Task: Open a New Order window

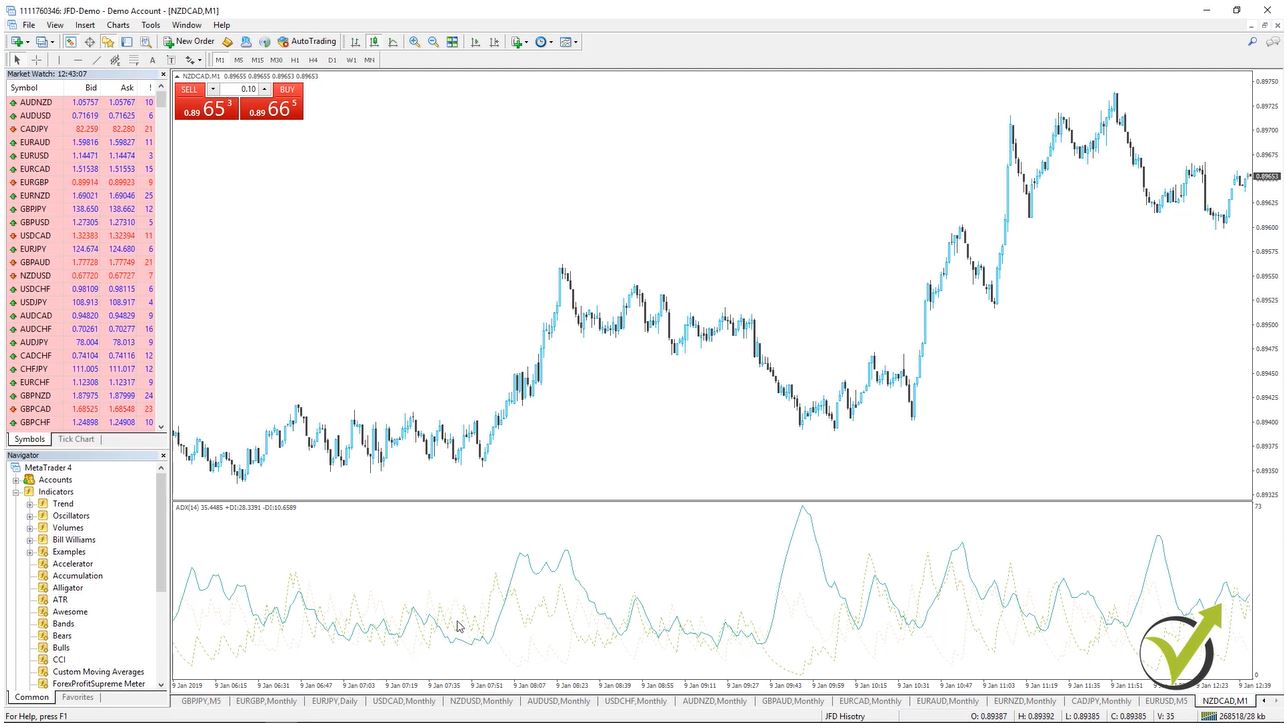Action: click(x=190, y=41)
